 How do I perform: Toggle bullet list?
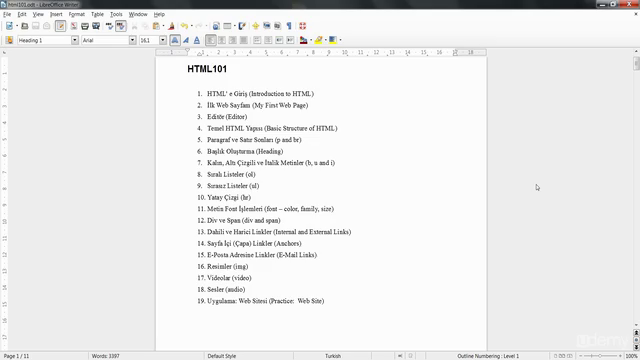tap(268, 40)
